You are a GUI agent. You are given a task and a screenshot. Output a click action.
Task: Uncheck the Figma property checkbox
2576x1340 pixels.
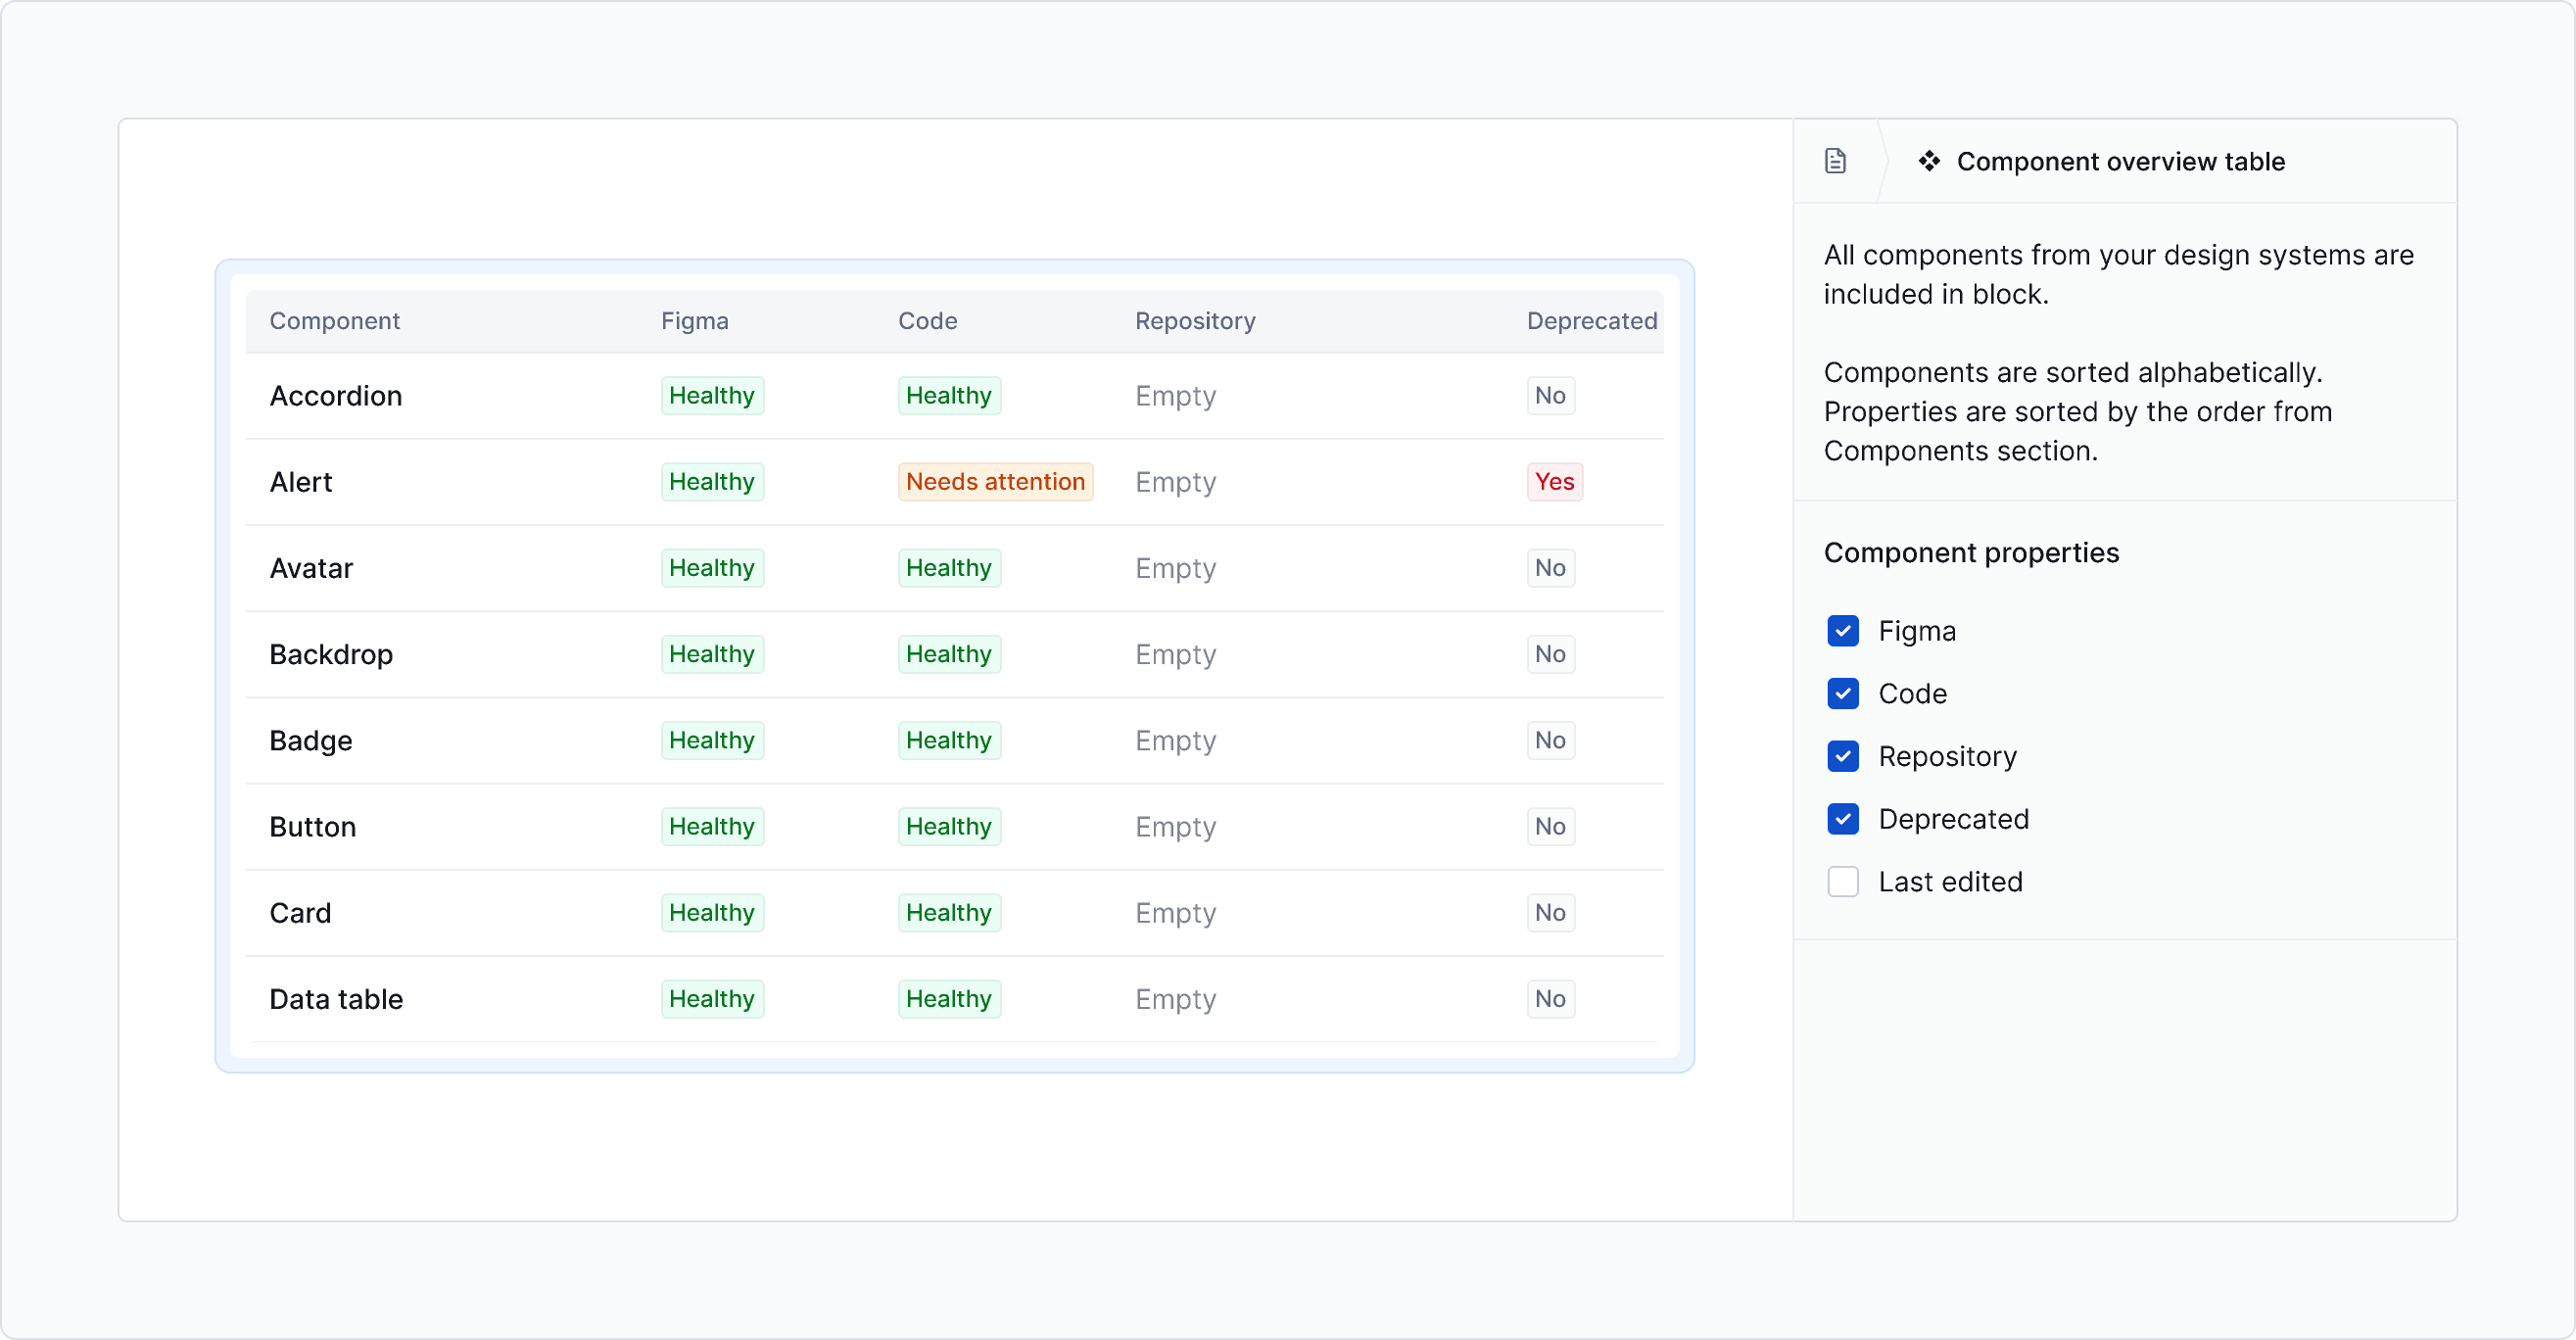point(1842,631)
